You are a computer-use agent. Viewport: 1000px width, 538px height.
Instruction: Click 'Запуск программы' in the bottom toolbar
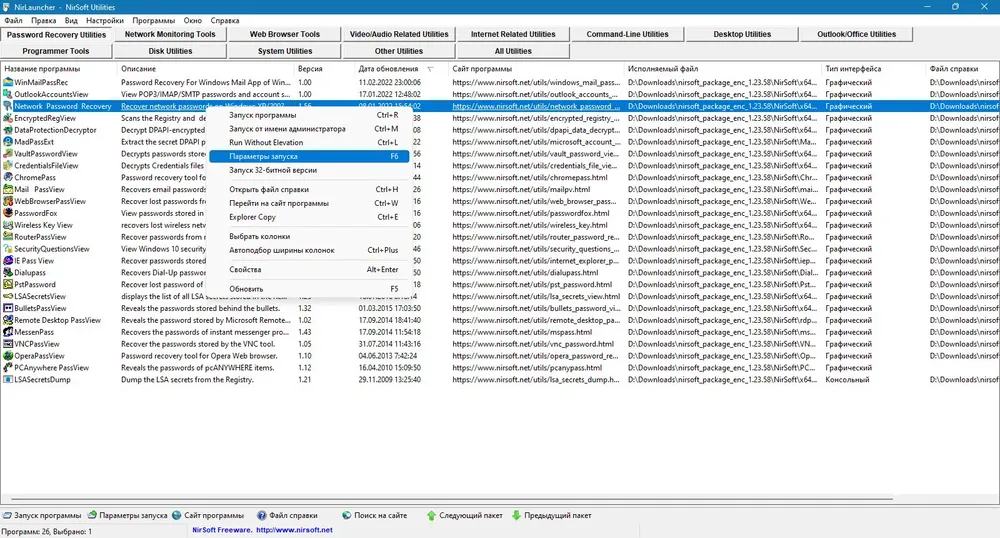(42, 516)
